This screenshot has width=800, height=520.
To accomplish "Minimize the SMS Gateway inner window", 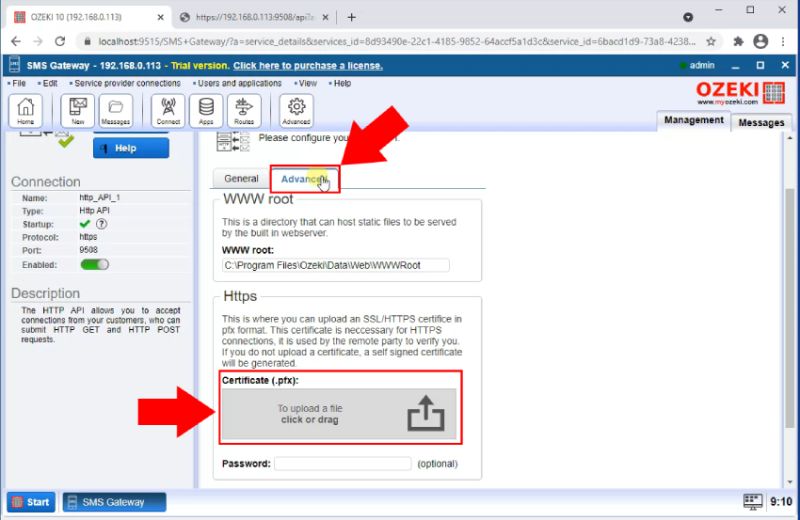I will pos(735,66).
